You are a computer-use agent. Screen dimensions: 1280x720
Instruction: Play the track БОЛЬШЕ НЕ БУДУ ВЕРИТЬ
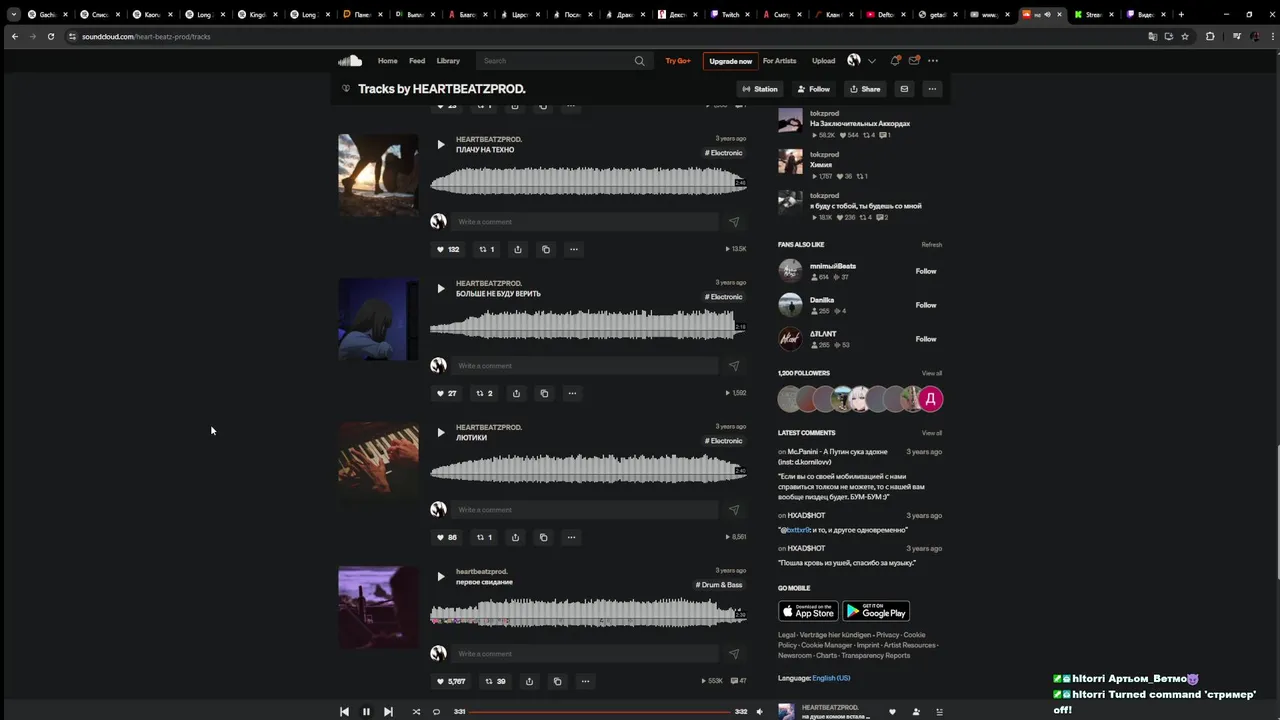[440, 289]
